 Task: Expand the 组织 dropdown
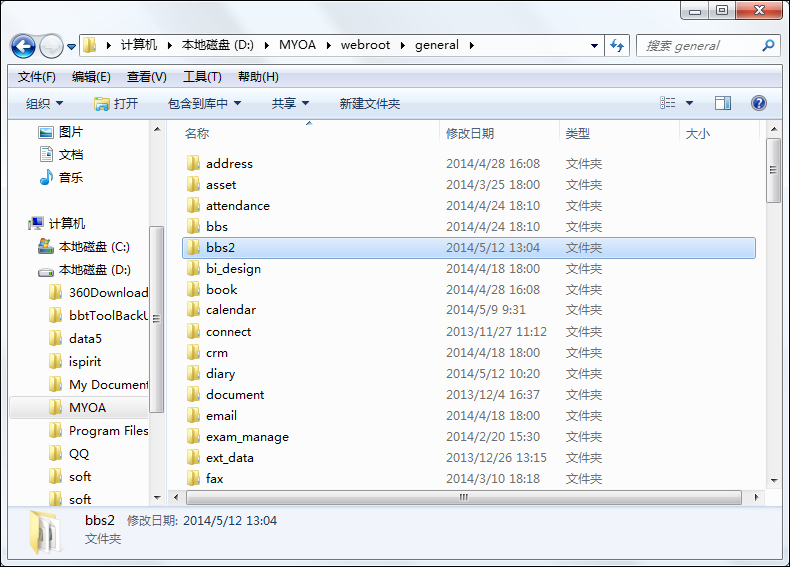44,103
